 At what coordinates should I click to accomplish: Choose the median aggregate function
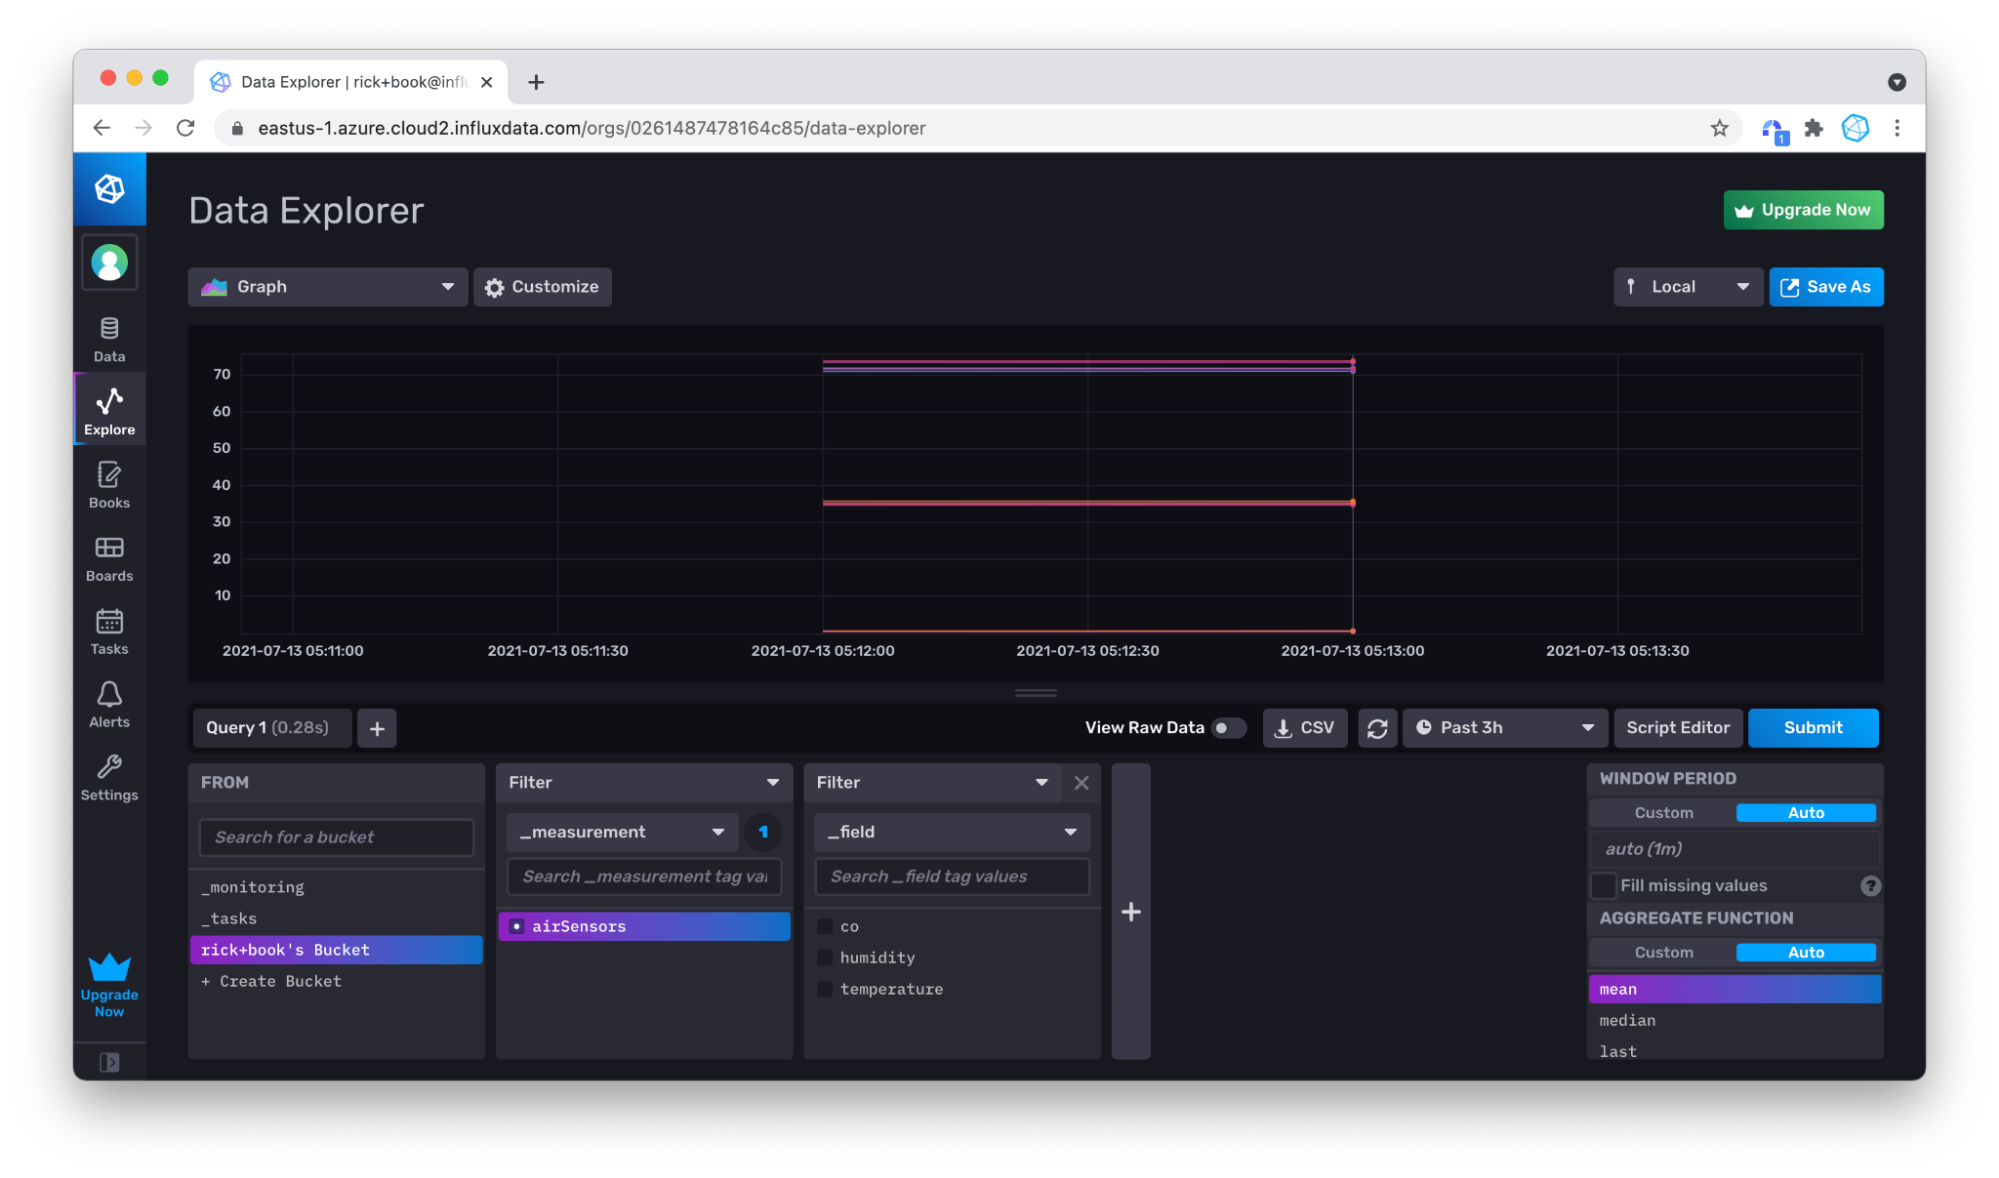click(x=1735, y=1020)
